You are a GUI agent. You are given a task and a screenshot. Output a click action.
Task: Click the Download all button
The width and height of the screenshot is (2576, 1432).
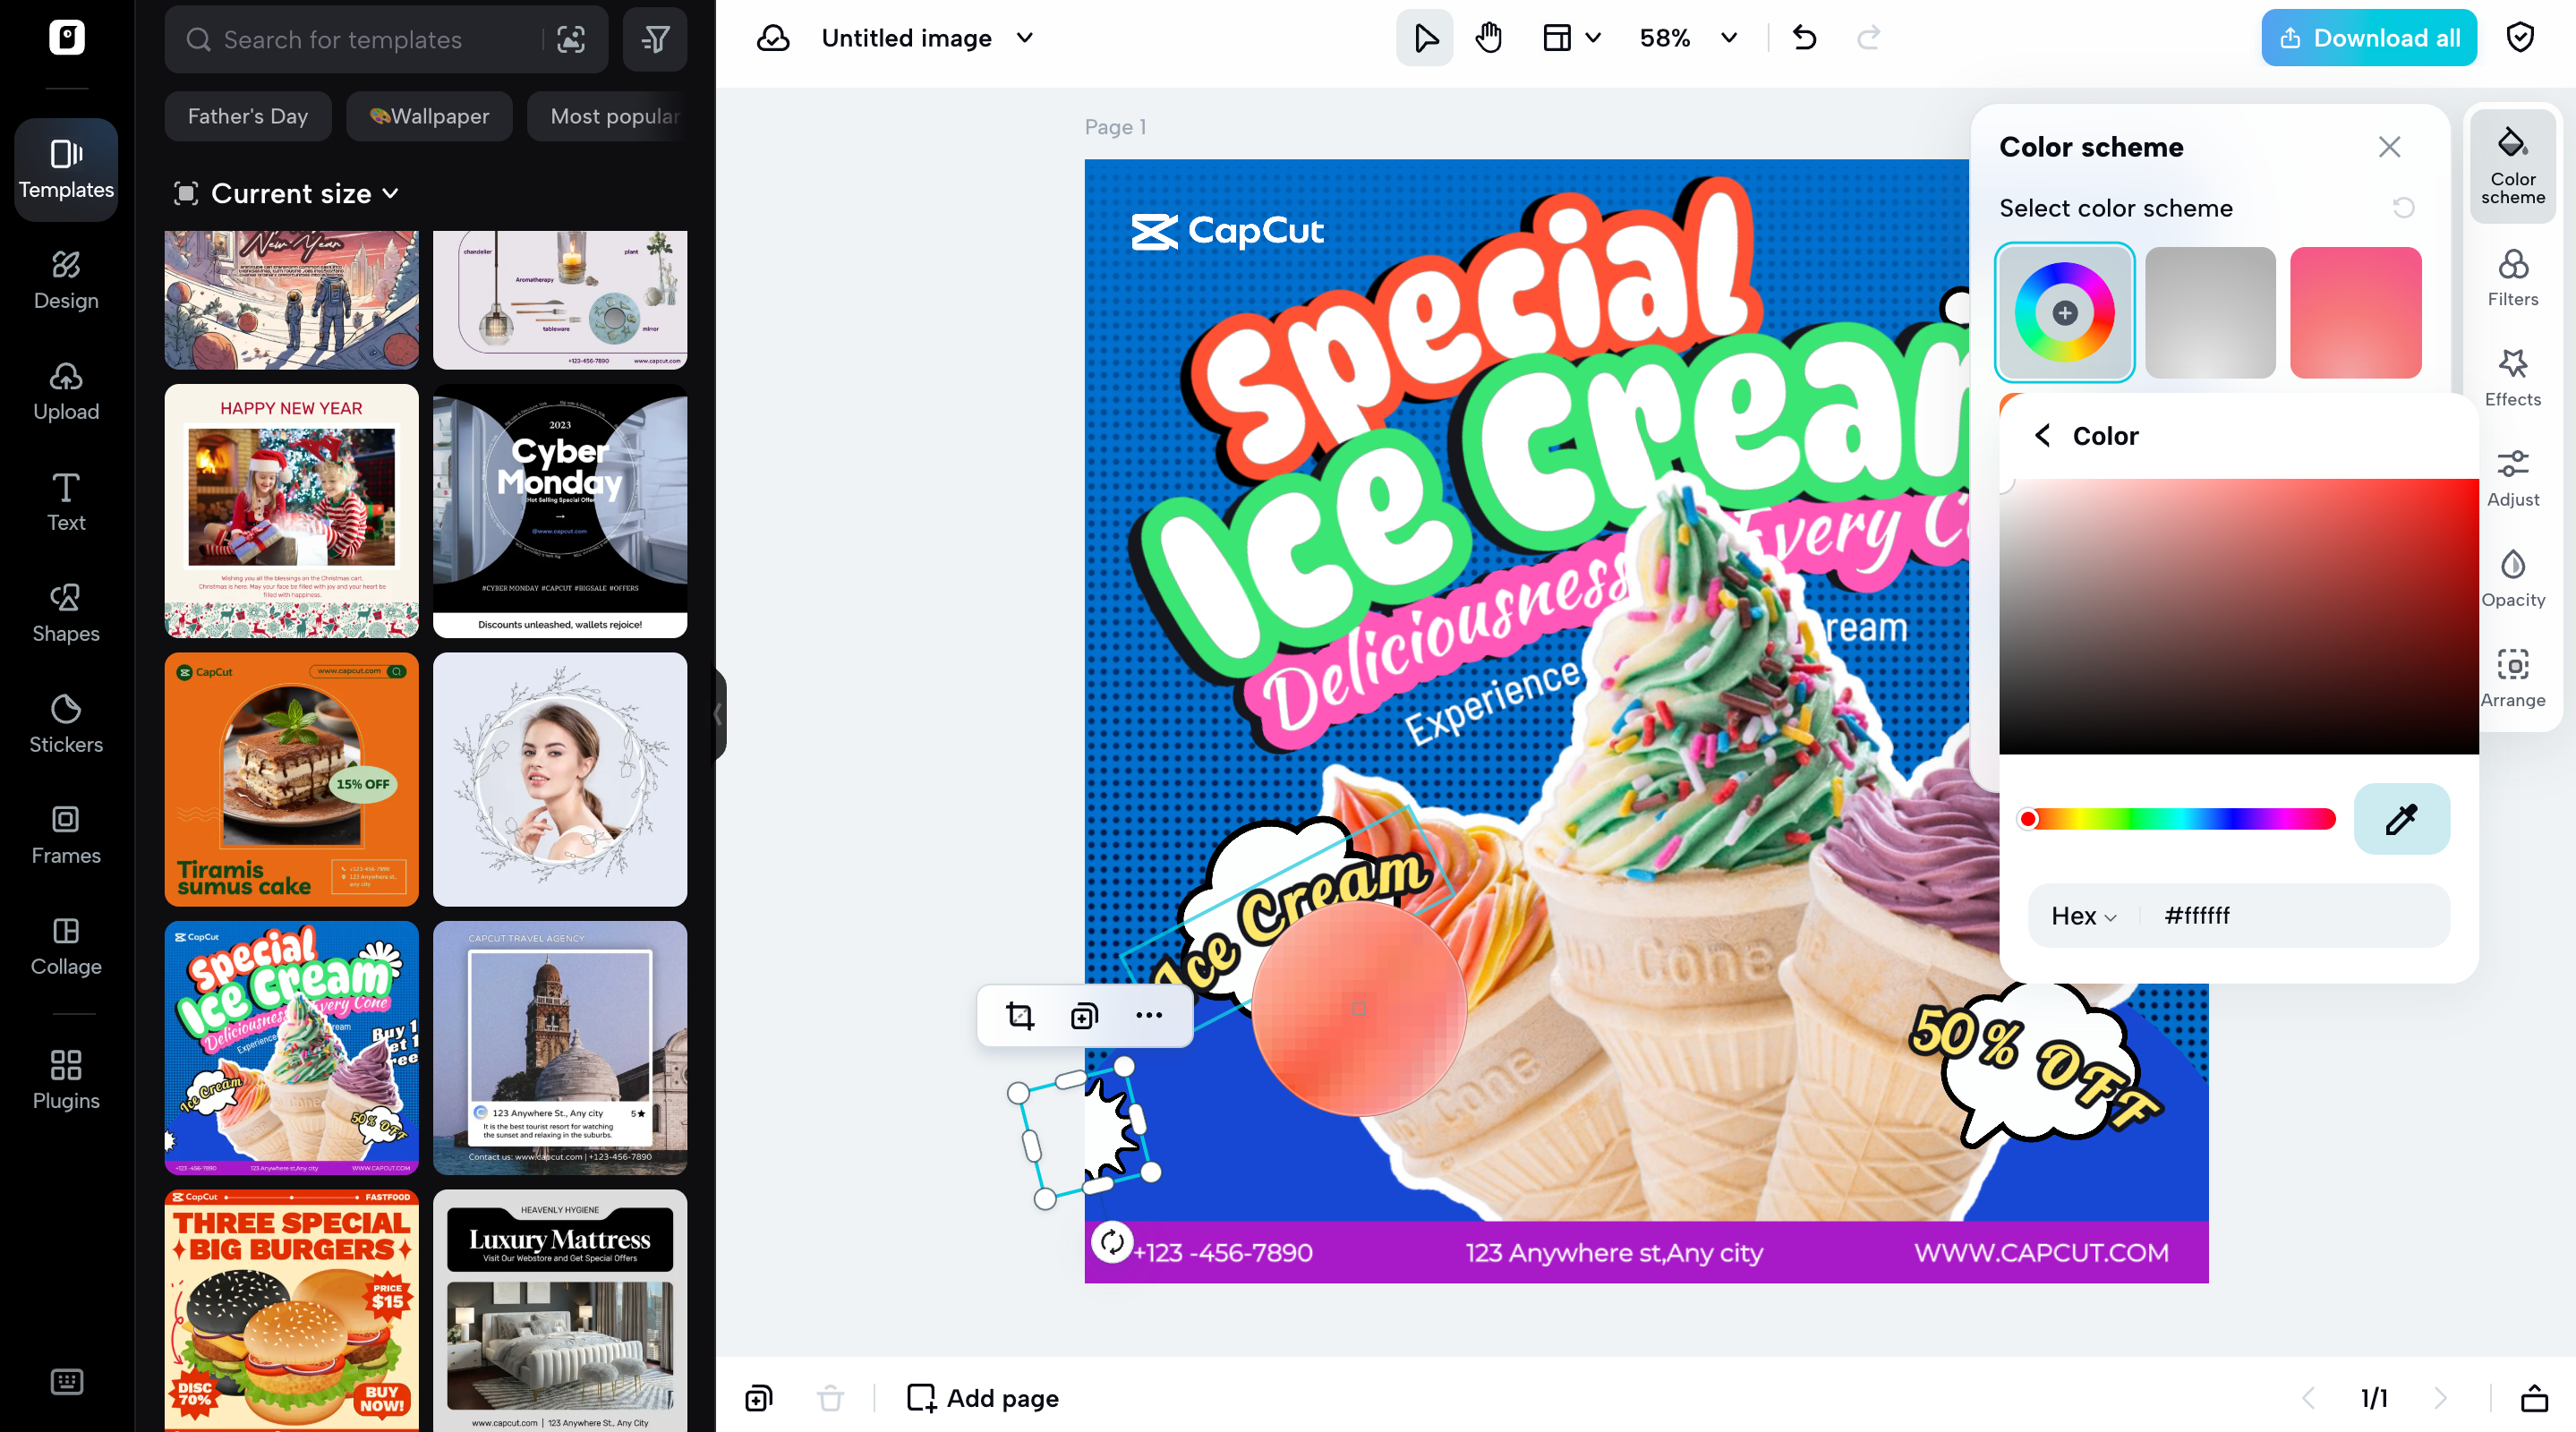2368,37
